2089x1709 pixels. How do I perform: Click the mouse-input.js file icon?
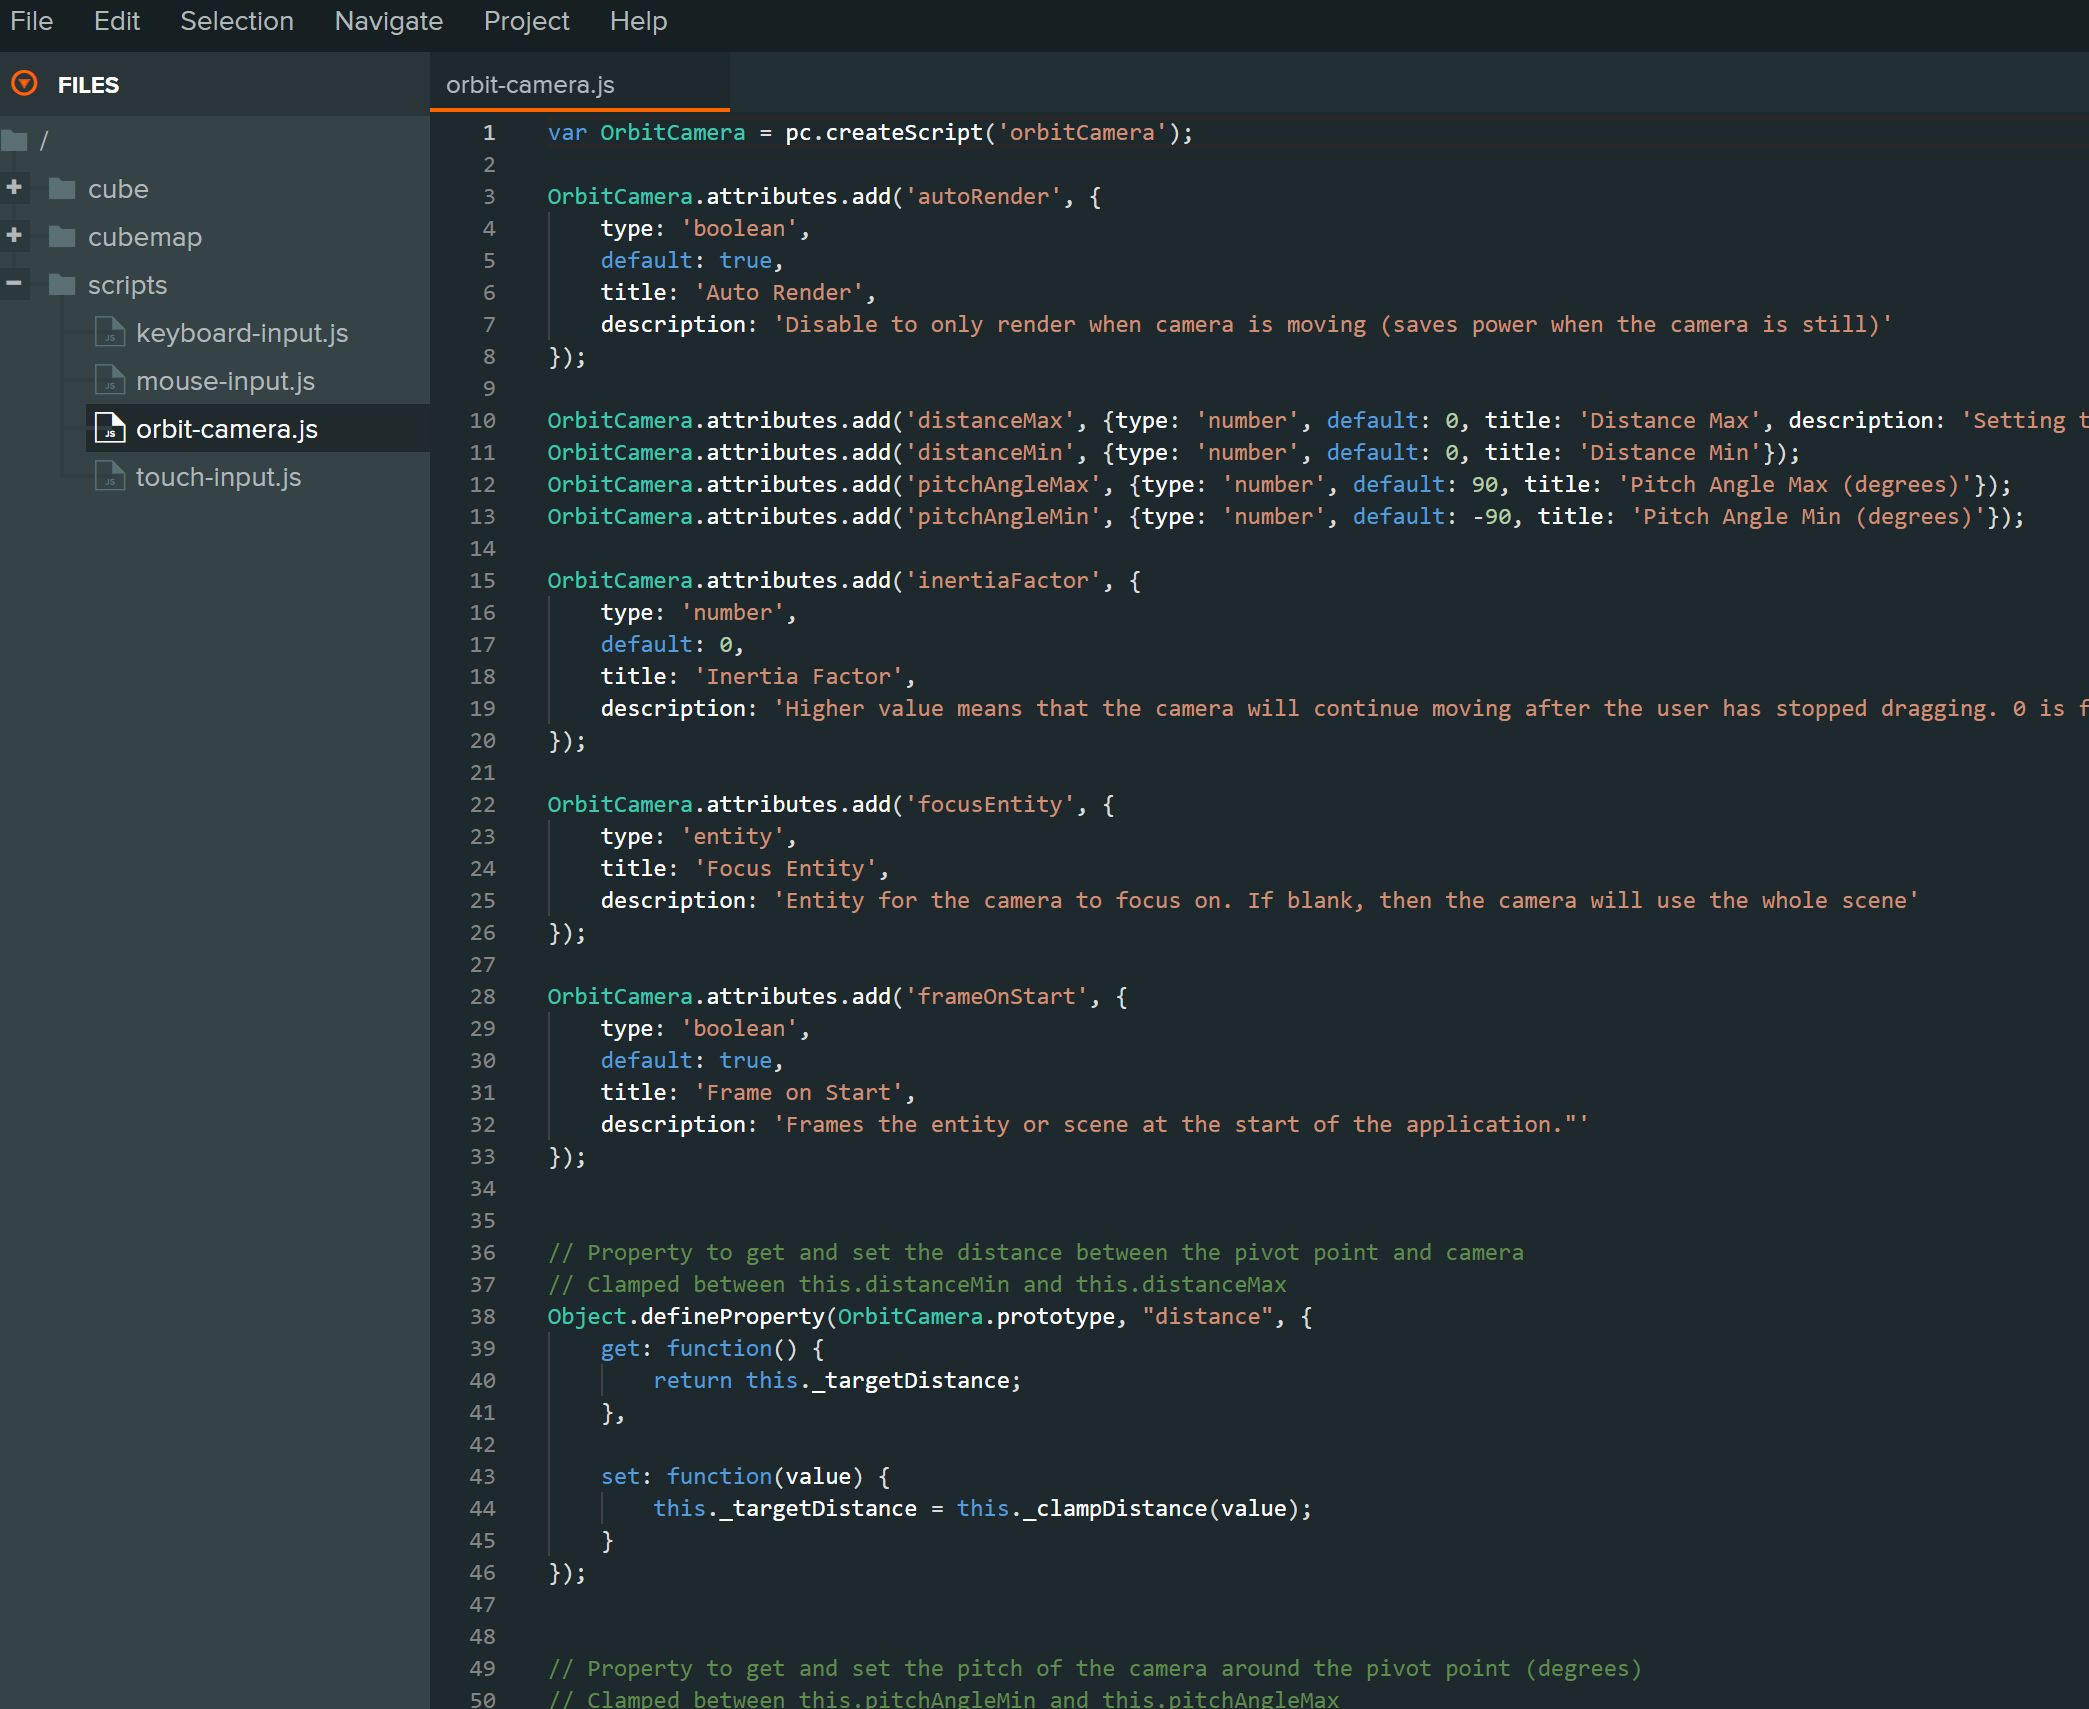pyautogui.click(x=110, y=380)
